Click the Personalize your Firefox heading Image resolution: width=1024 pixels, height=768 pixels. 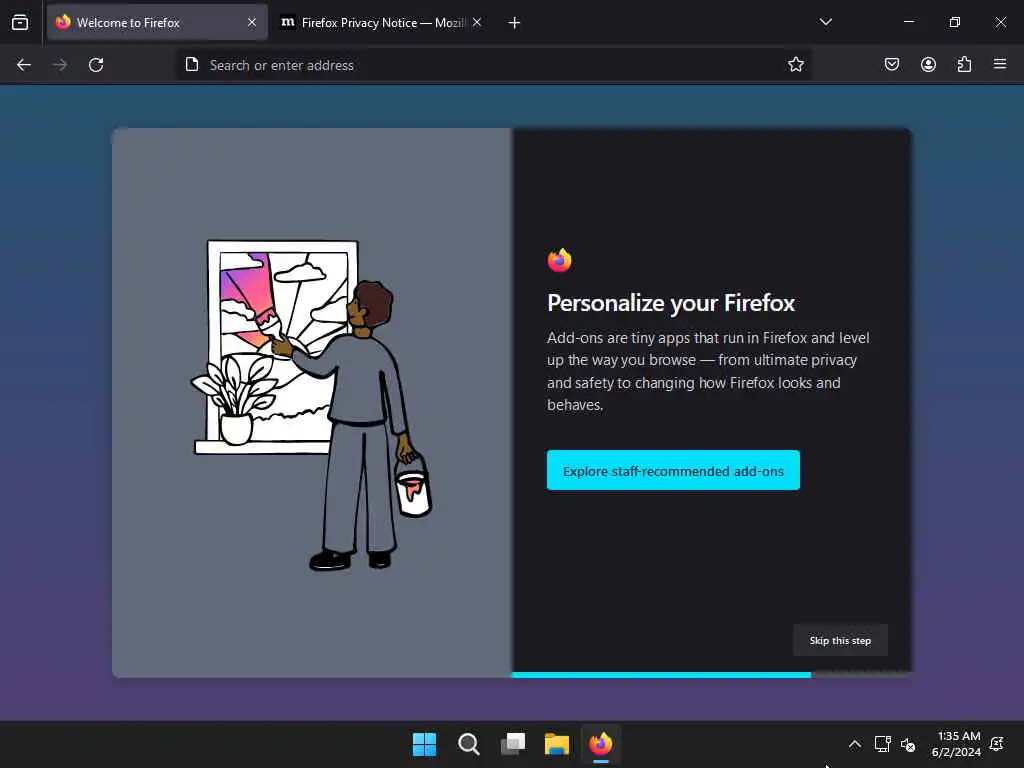click(671, 303)
